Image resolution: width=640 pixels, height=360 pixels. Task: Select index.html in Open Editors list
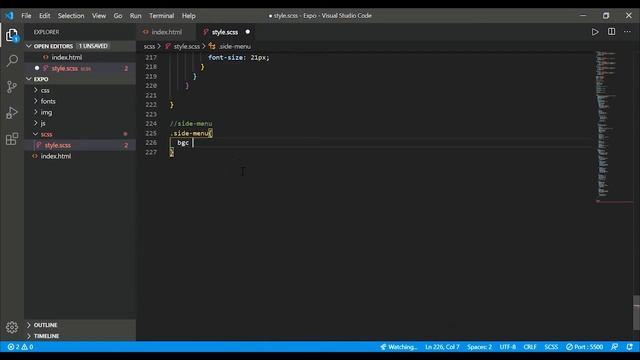click(x=80, y=57)
